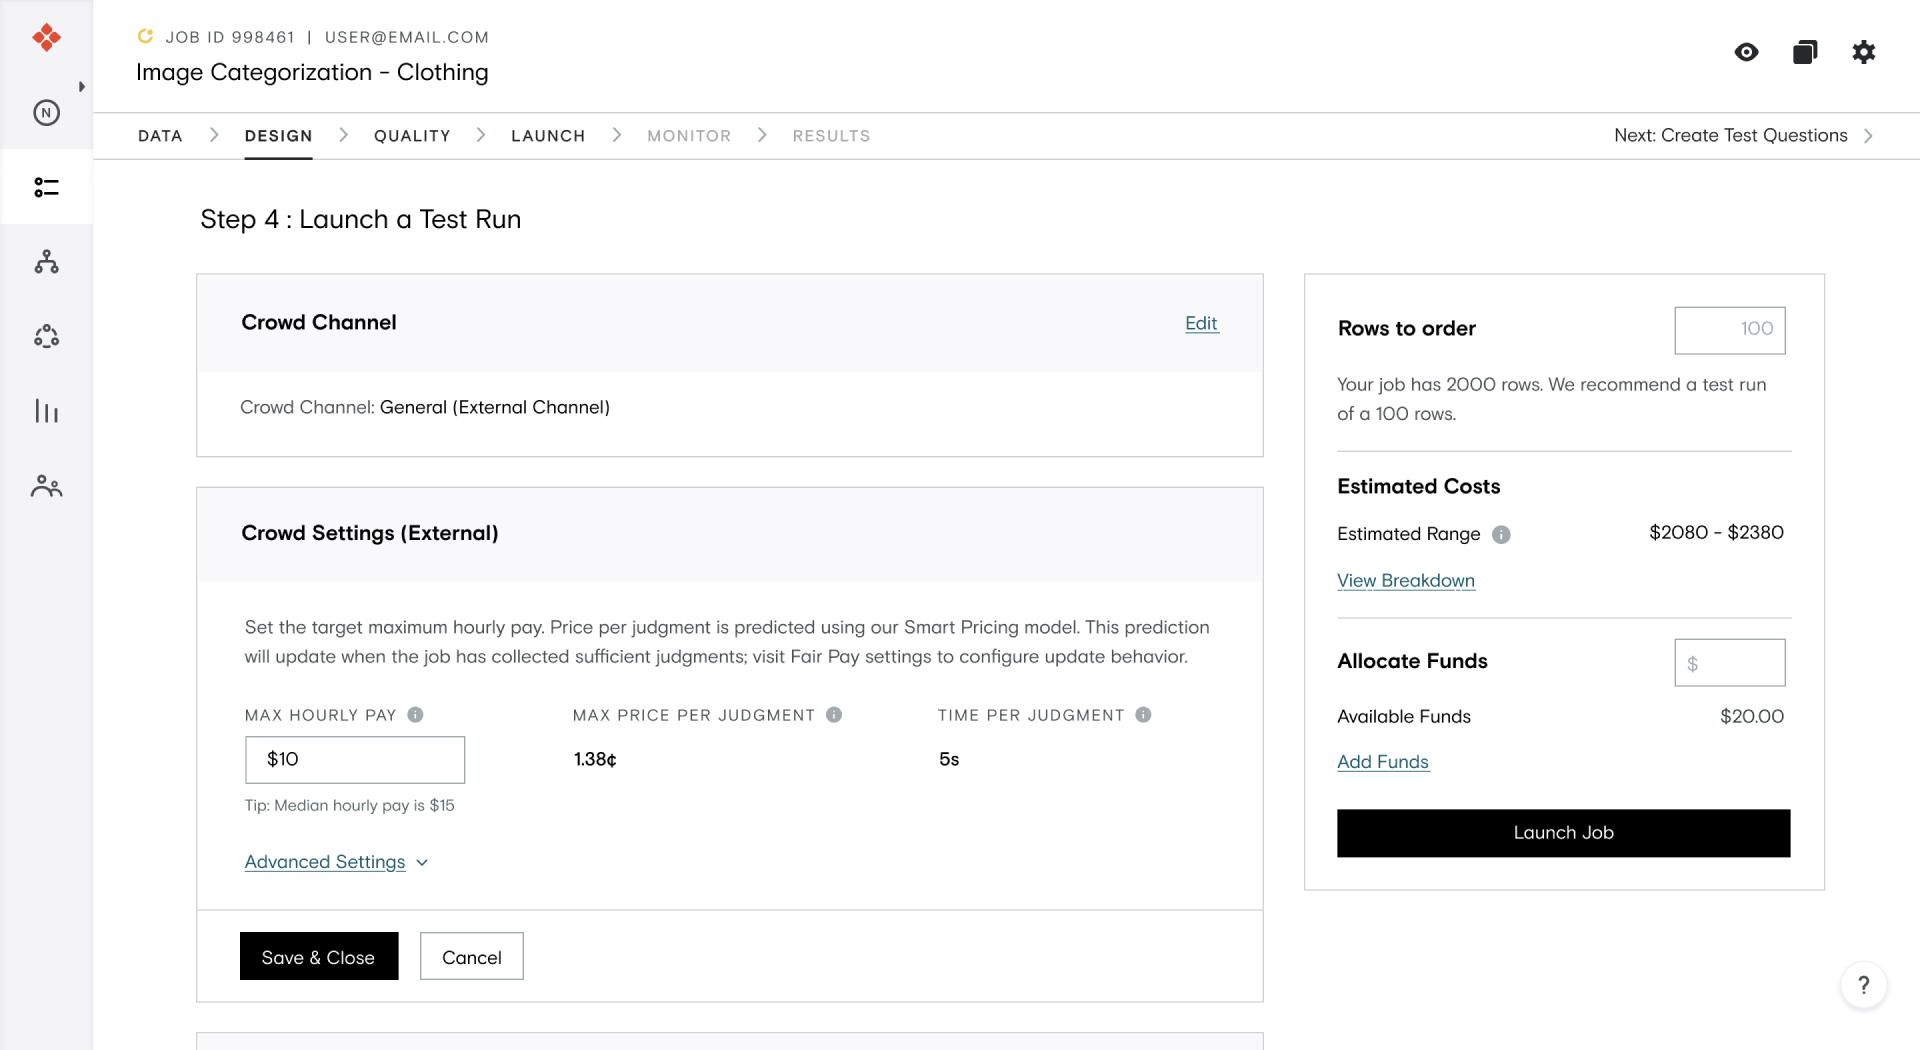Viewport: 1921px width, 1050px height.
Task: Click the chevron between LAUNCH and MONITOR
Action: coord(617,135)
